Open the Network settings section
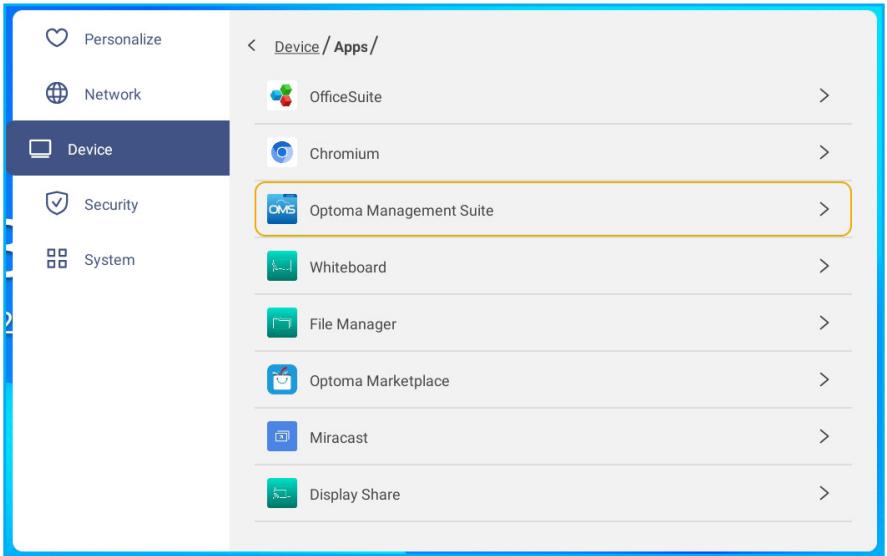Screen dimensions: 887x556 tap(113, 94)
